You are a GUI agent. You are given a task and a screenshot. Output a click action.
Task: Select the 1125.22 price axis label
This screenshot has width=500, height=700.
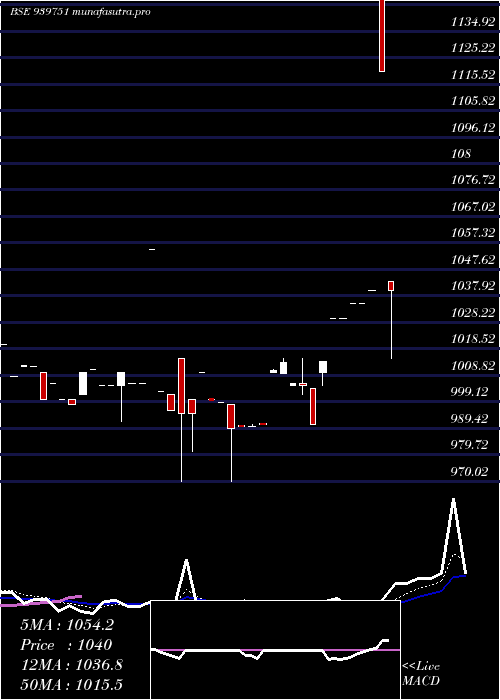point(473,48)
